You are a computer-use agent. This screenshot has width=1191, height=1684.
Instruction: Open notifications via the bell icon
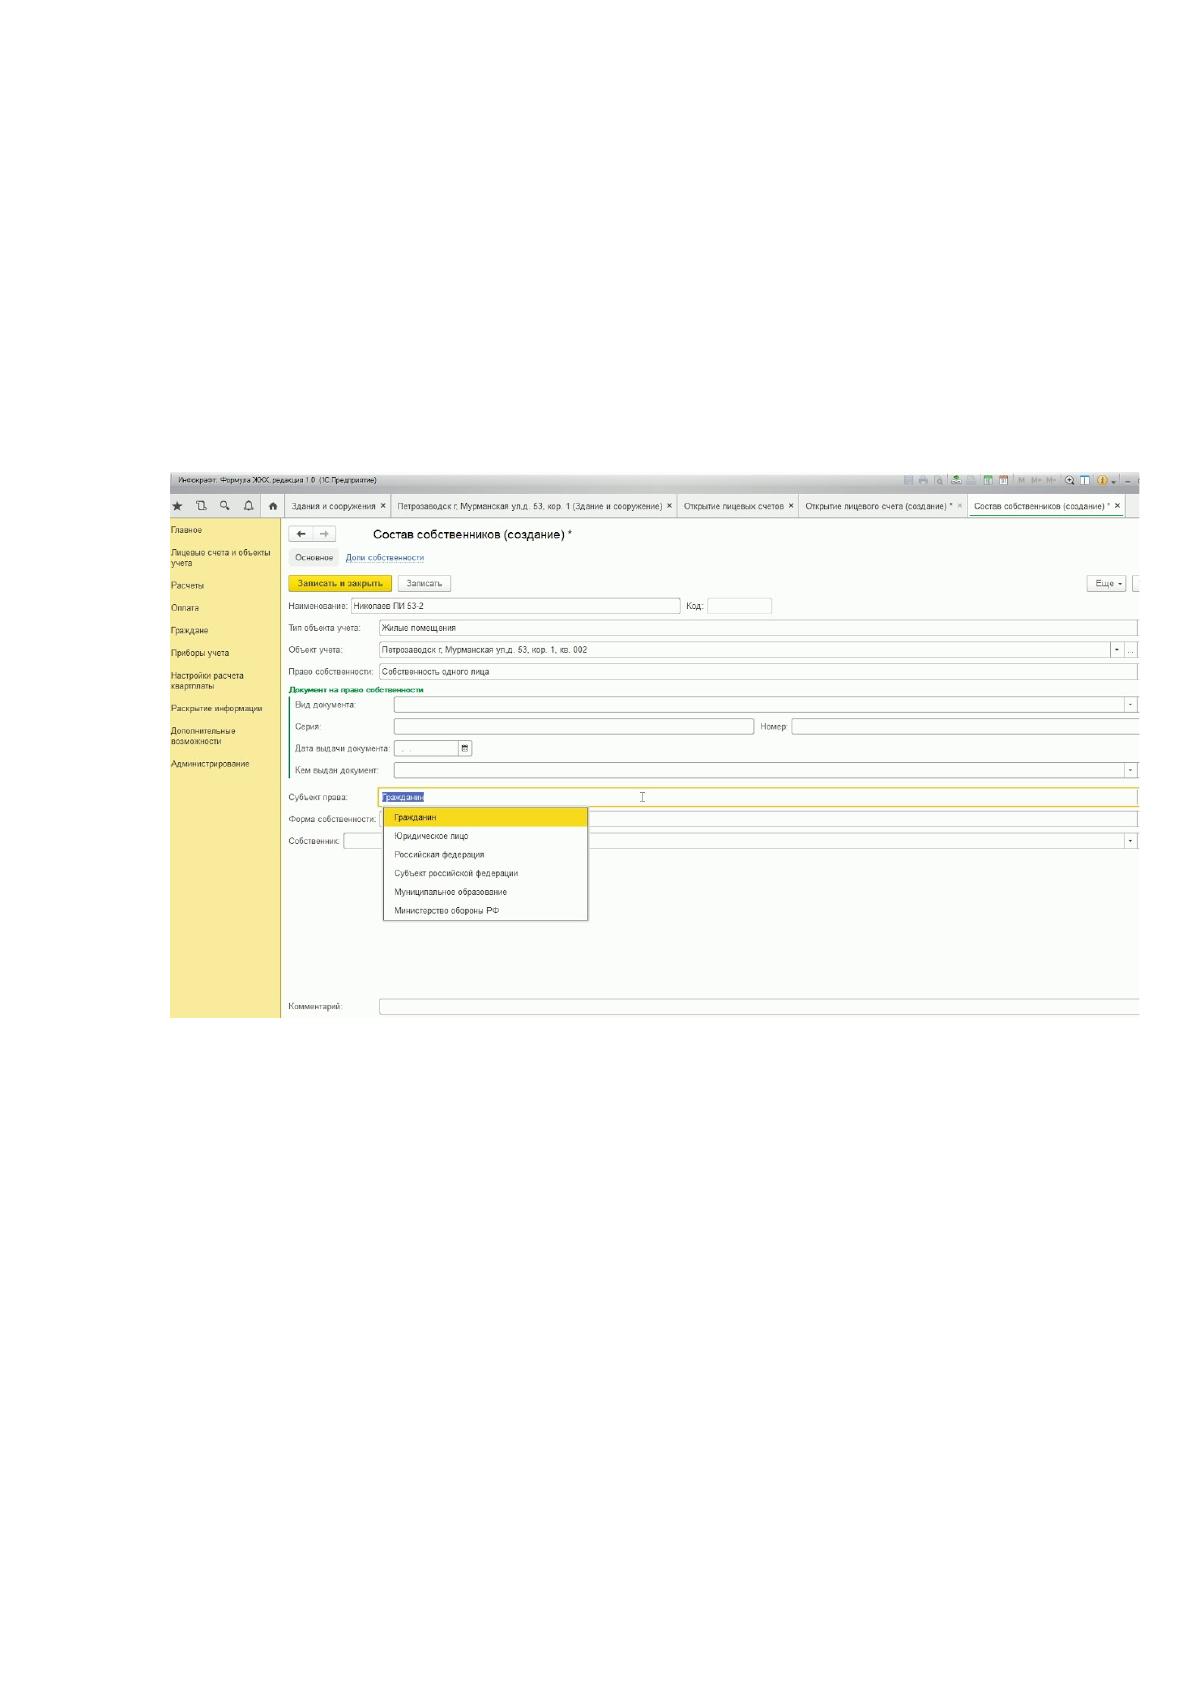(x=249, y=506)
